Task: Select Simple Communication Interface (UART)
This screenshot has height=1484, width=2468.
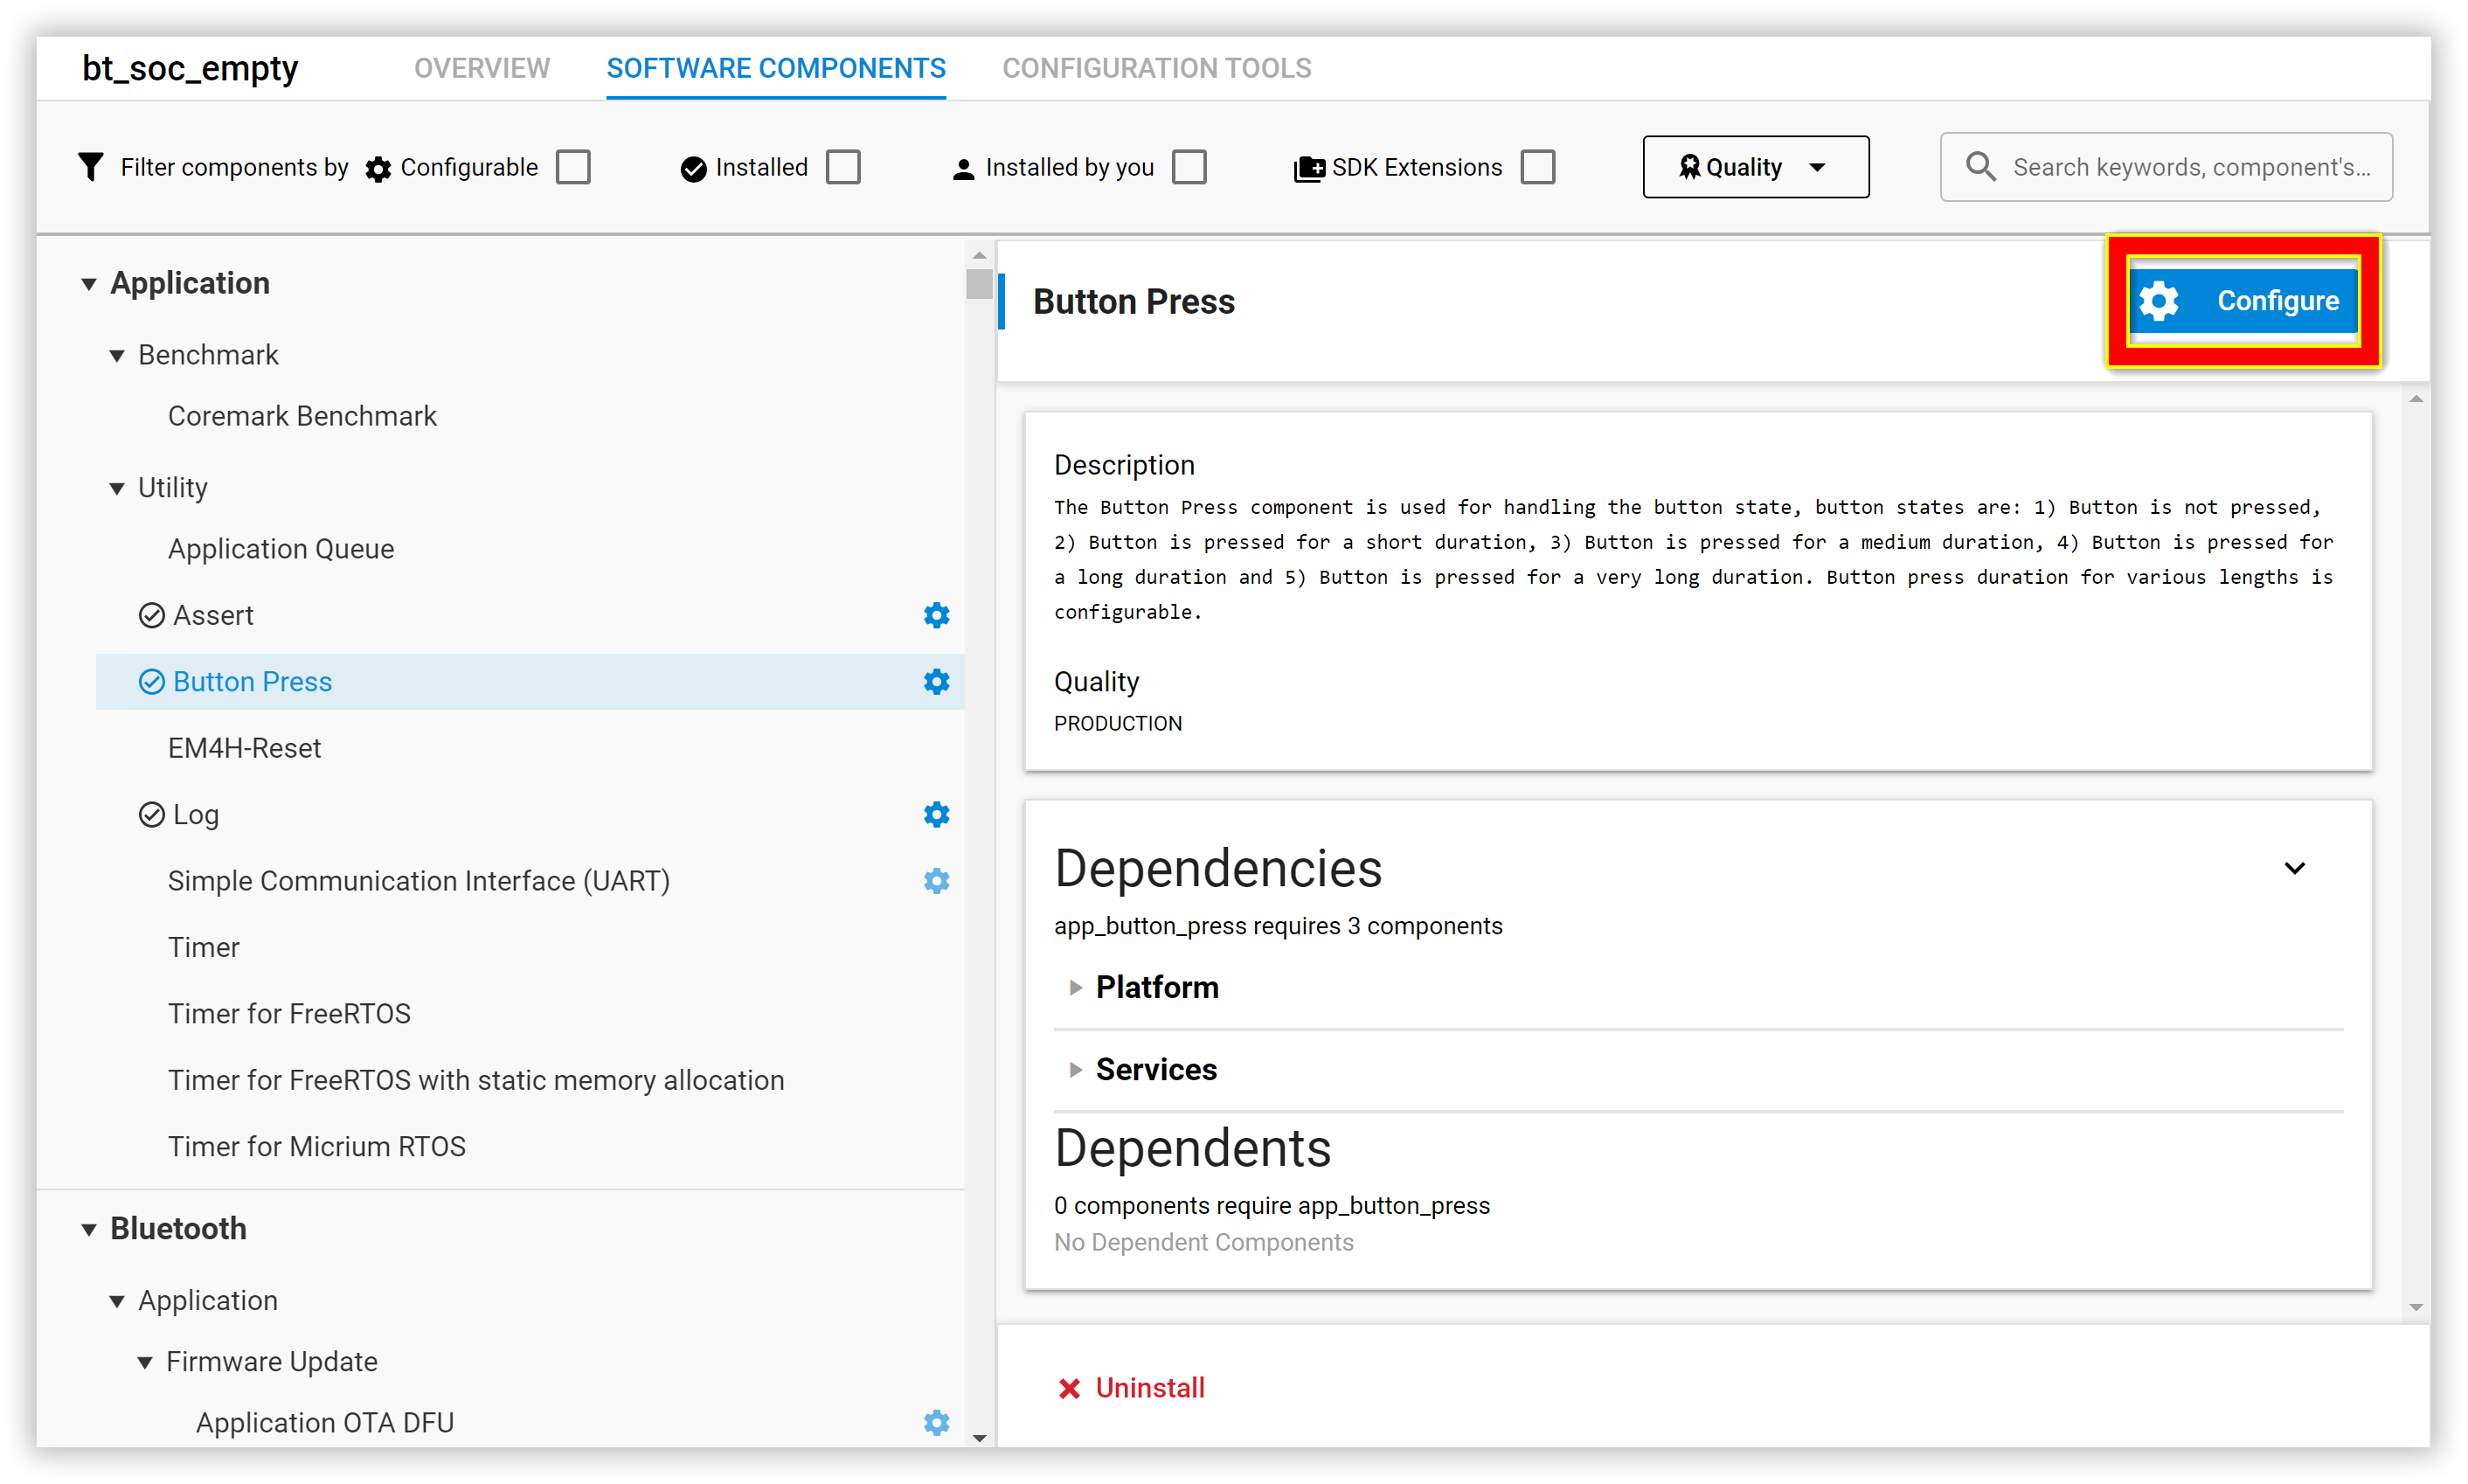Action: click(418, 881)
